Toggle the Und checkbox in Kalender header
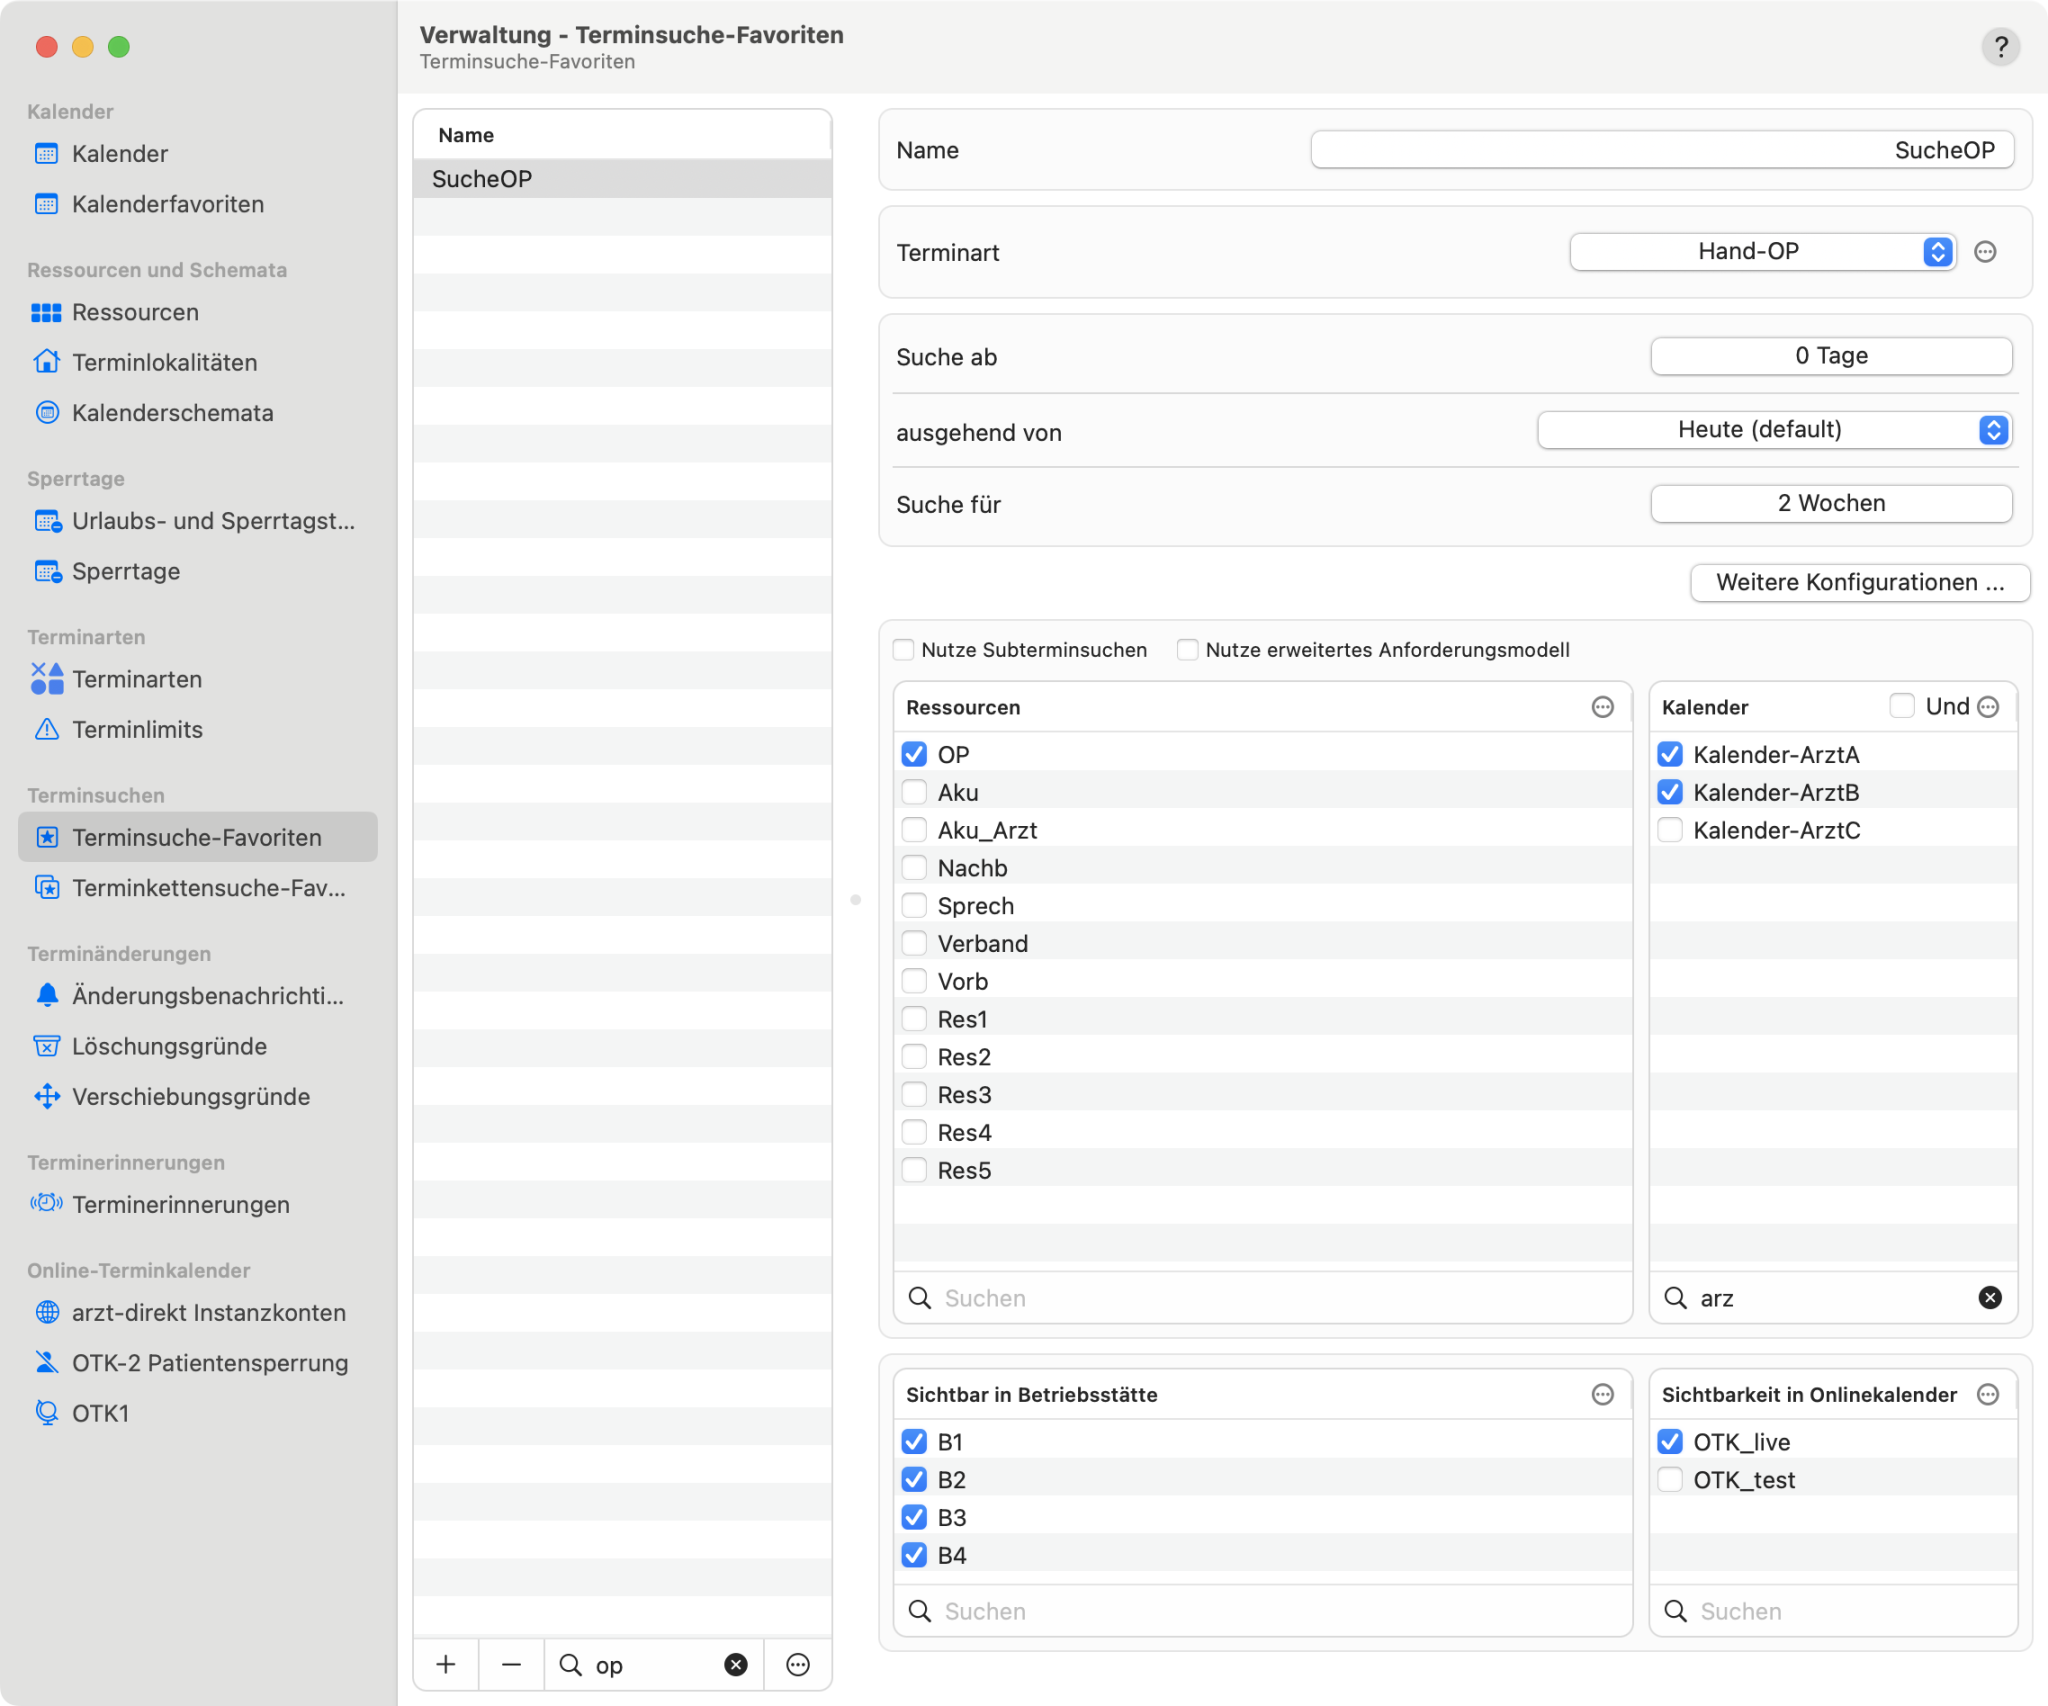The image size is (2048, 1706). 1902,706
